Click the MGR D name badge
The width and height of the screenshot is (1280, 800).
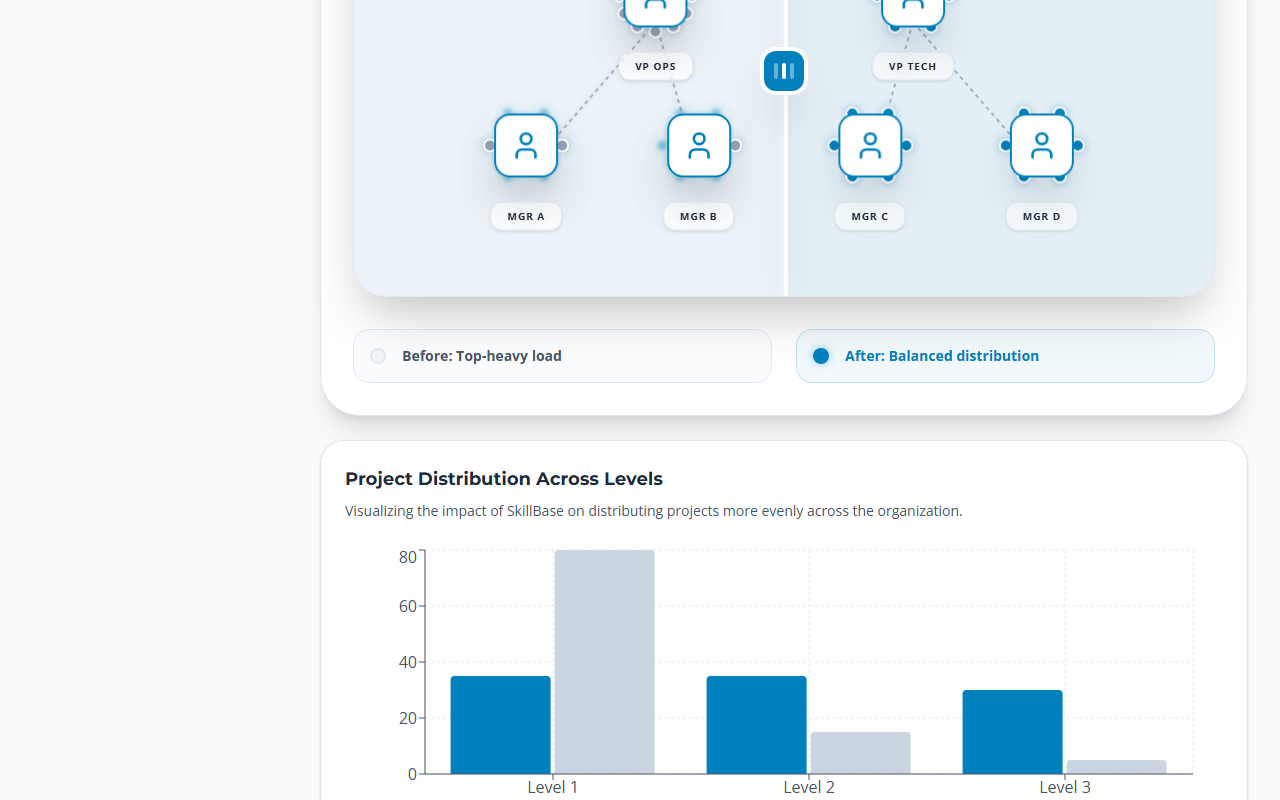(x=1041, y=216)
